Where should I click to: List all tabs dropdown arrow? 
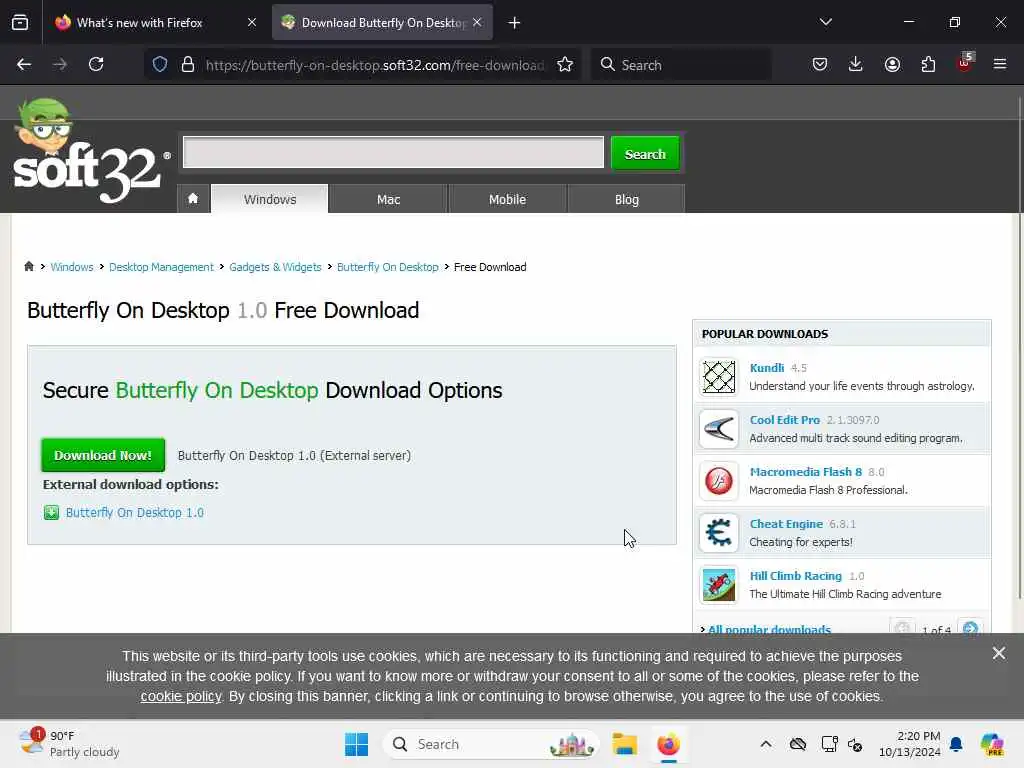point(825,22)
